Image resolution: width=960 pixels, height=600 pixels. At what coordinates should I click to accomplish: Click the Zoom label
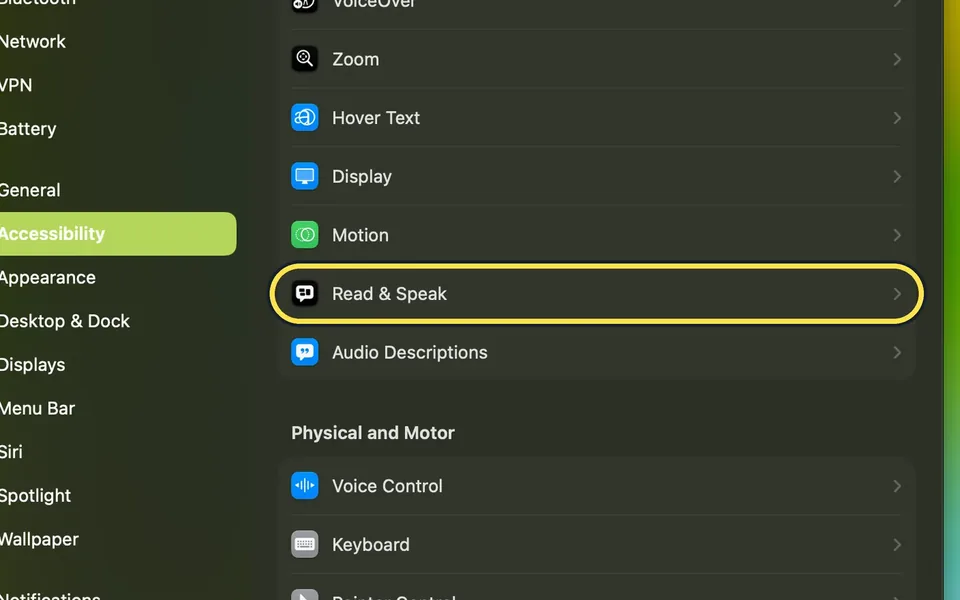(x=356, y=59)
